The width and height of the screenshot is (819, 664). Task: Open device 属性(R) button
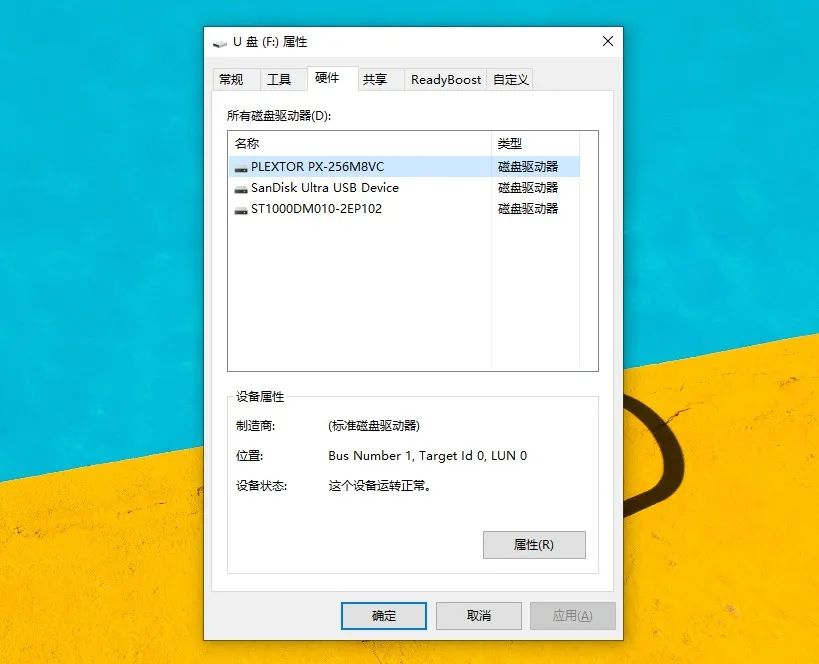click(x=534, y=545)
